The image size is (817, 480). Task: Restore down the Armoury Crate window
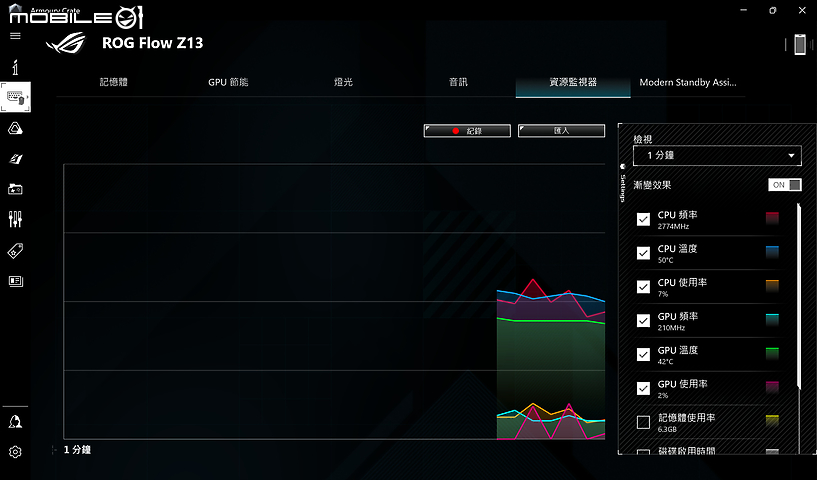[773, 10]
